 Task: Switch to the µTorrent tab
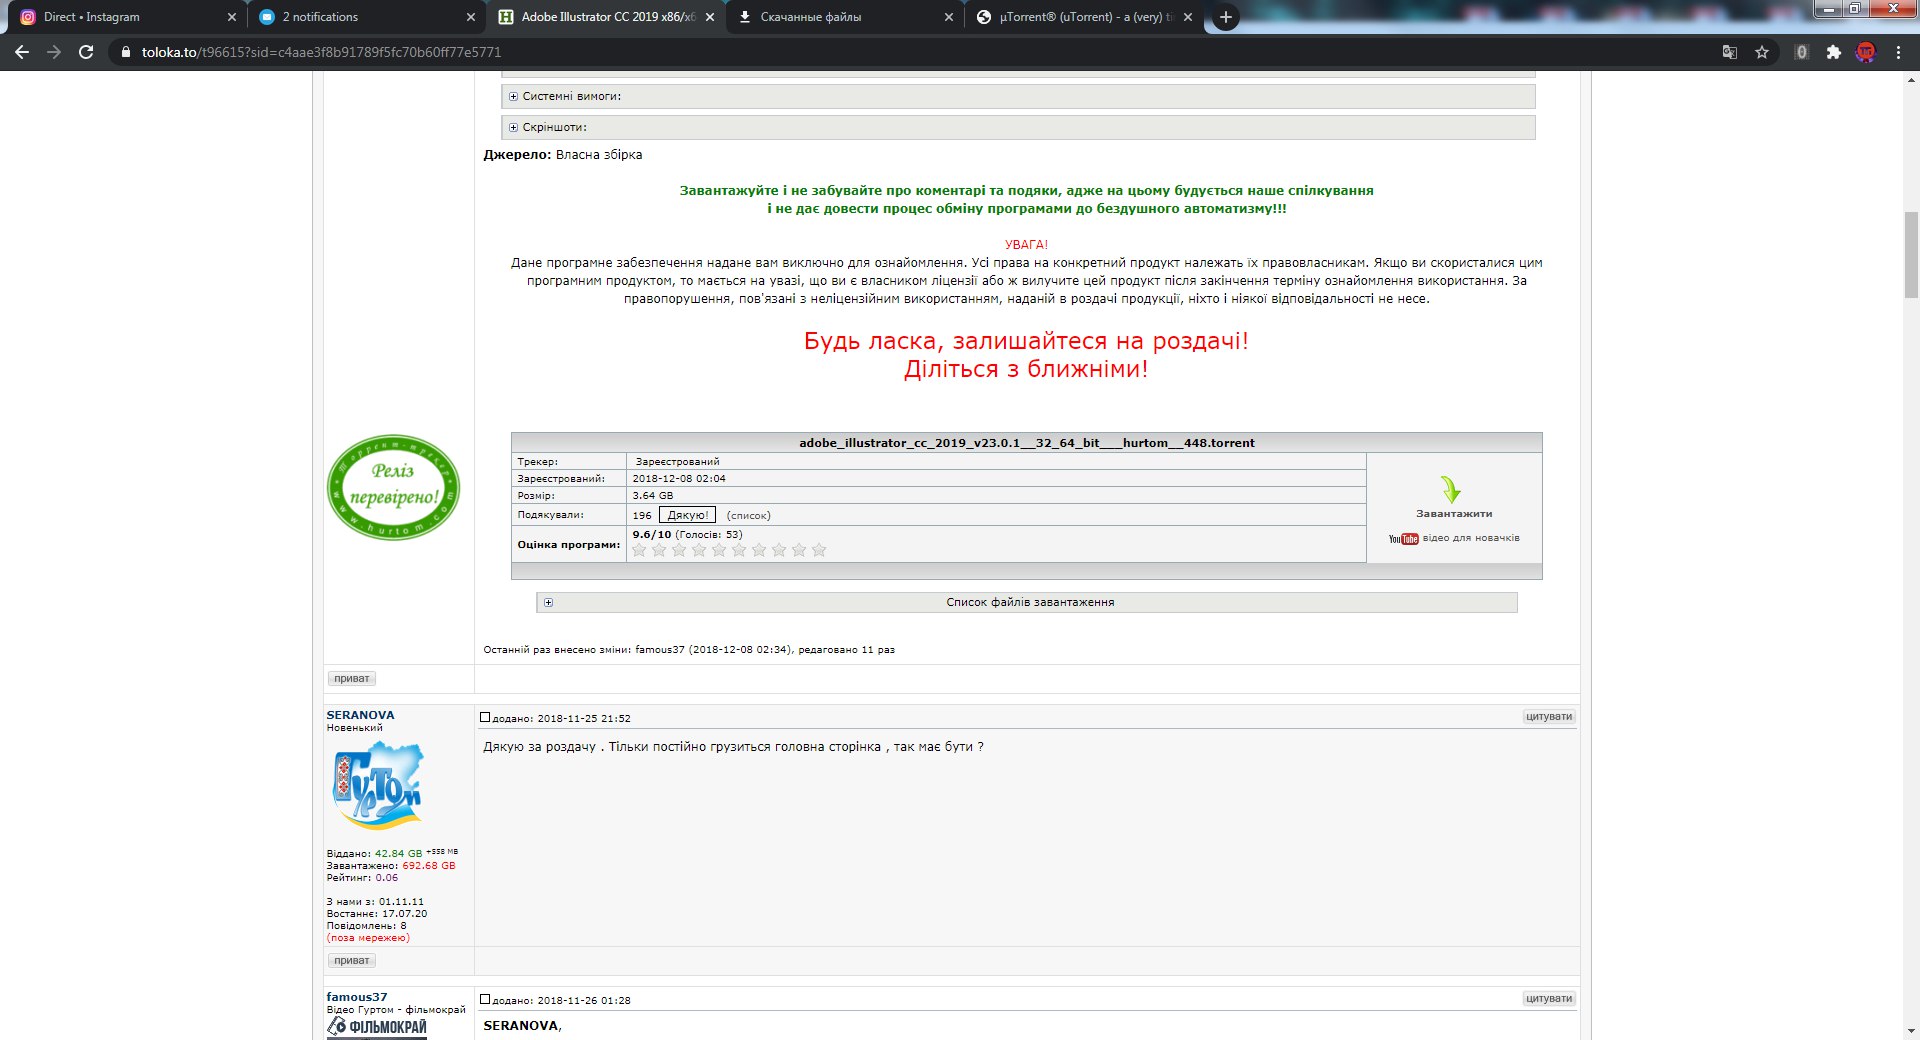point(1084,17)
